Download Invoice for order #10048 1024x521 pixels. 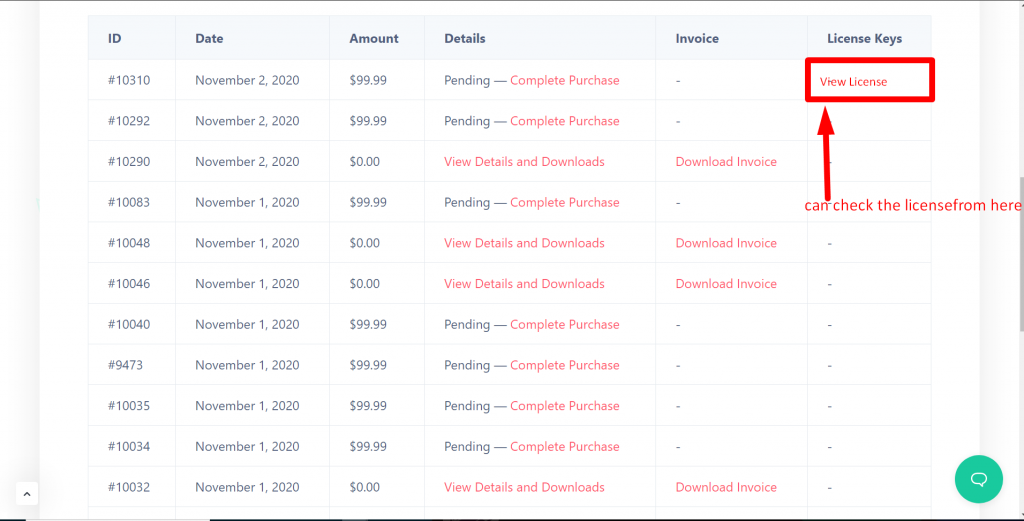[x=726, y=243]
